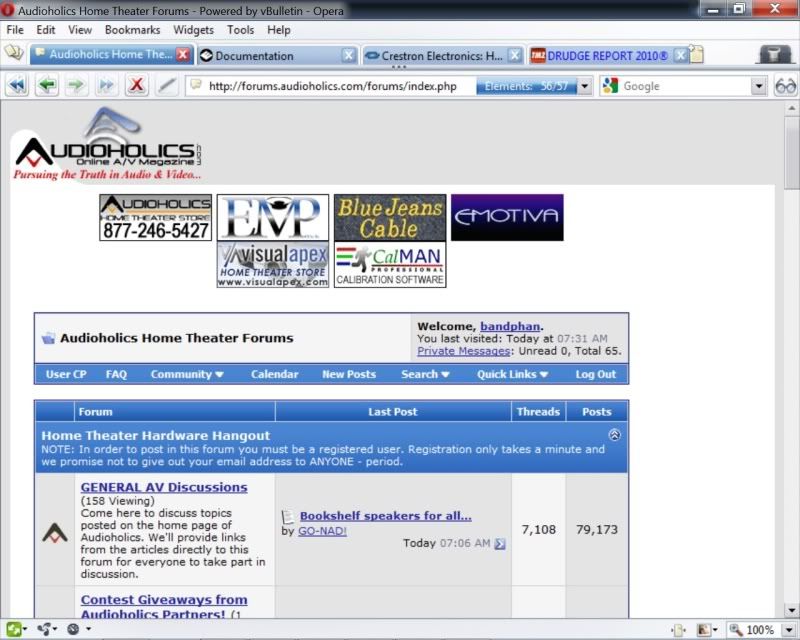Image resolution: width=800 pixels, height=640 pixels.
Task: Close the Crestron Electronics tab
Action: [x=515, y=55]
